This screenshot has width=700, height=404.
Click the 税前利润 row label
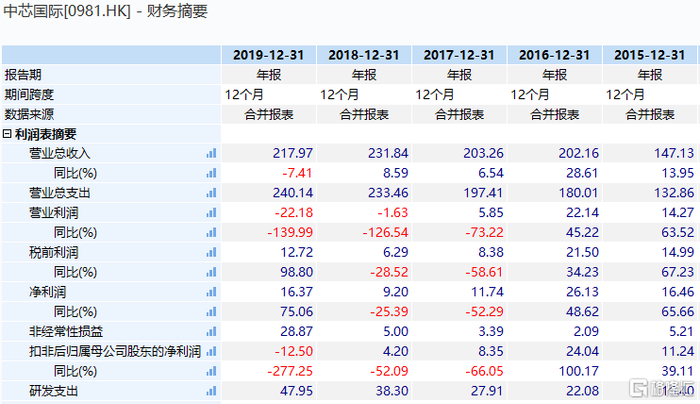54,253
